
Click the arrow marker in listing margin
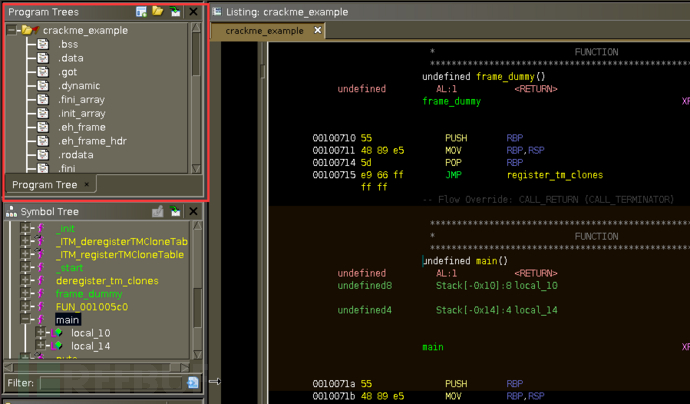point(212,381)
